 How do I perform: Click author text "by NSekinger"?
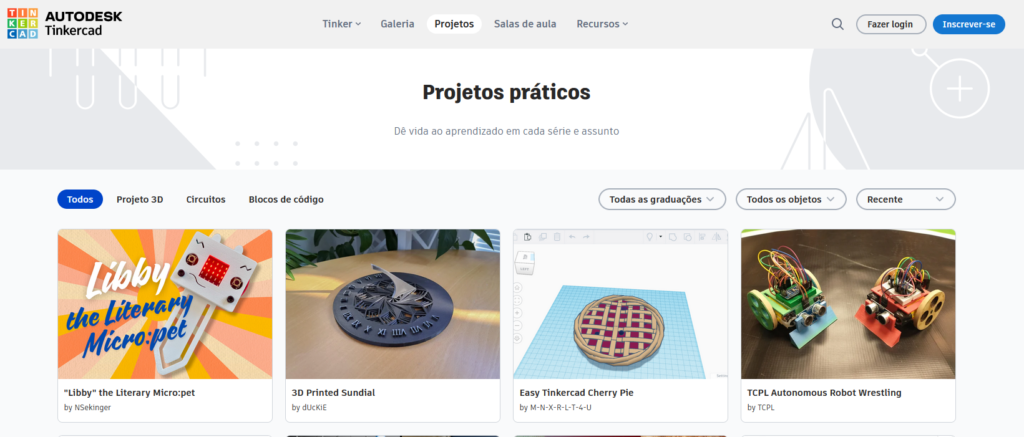(x=88, y=408)
